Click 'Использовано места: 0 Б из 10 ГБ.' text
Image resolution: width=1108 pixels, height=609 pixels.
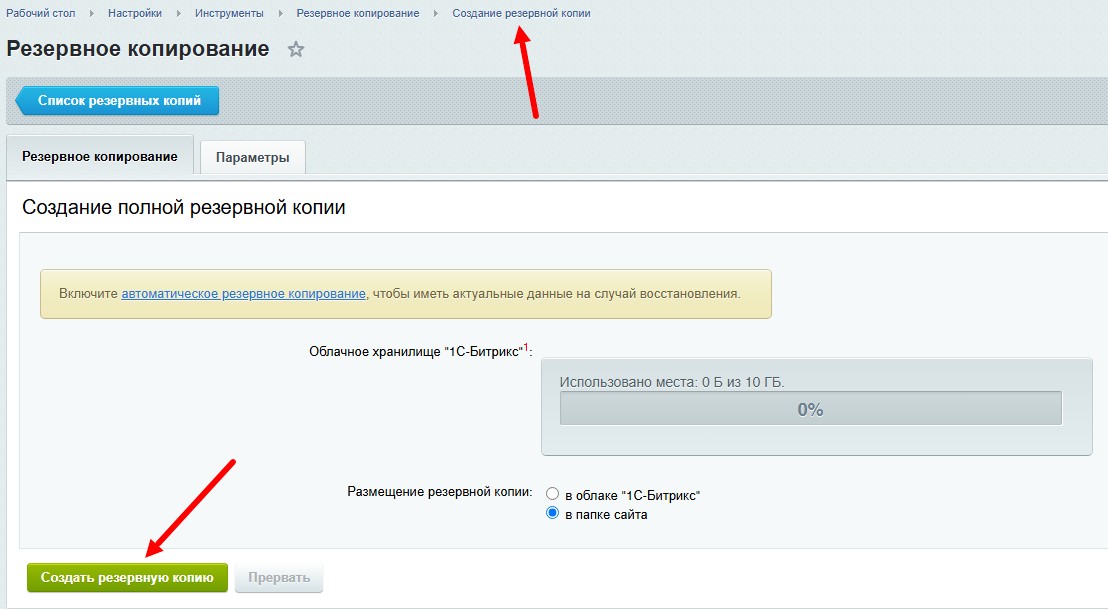(672, 382)
